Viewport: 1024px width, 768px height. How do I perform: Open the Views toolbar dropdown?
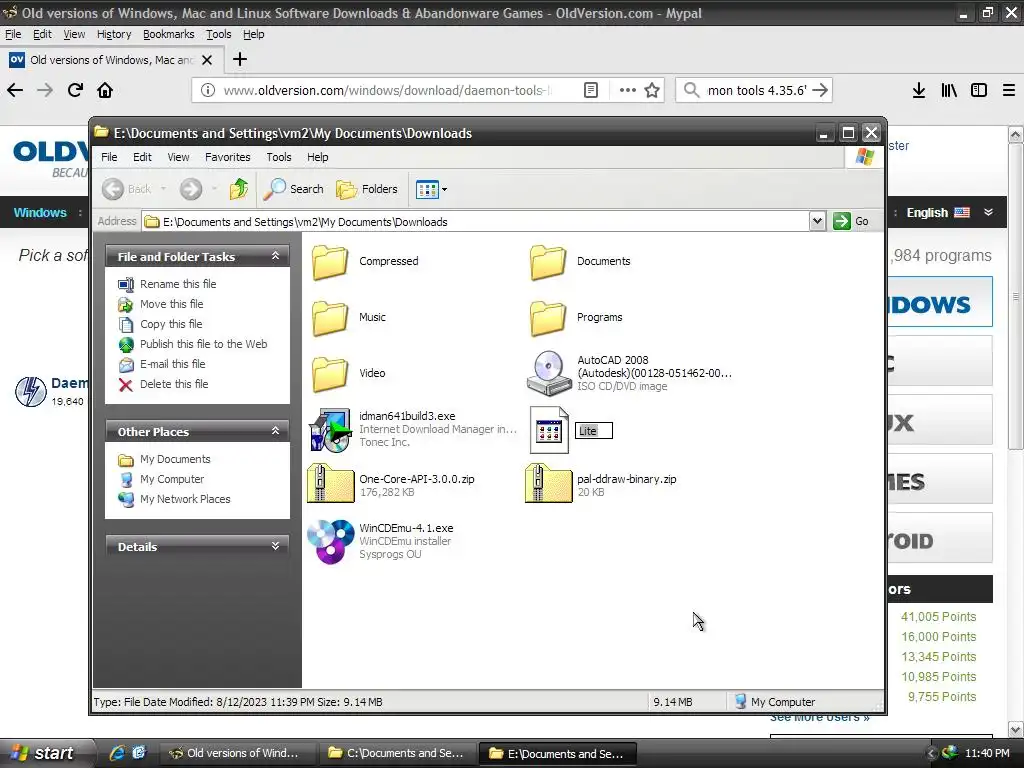pyautogui.click(x=431, y=189)
